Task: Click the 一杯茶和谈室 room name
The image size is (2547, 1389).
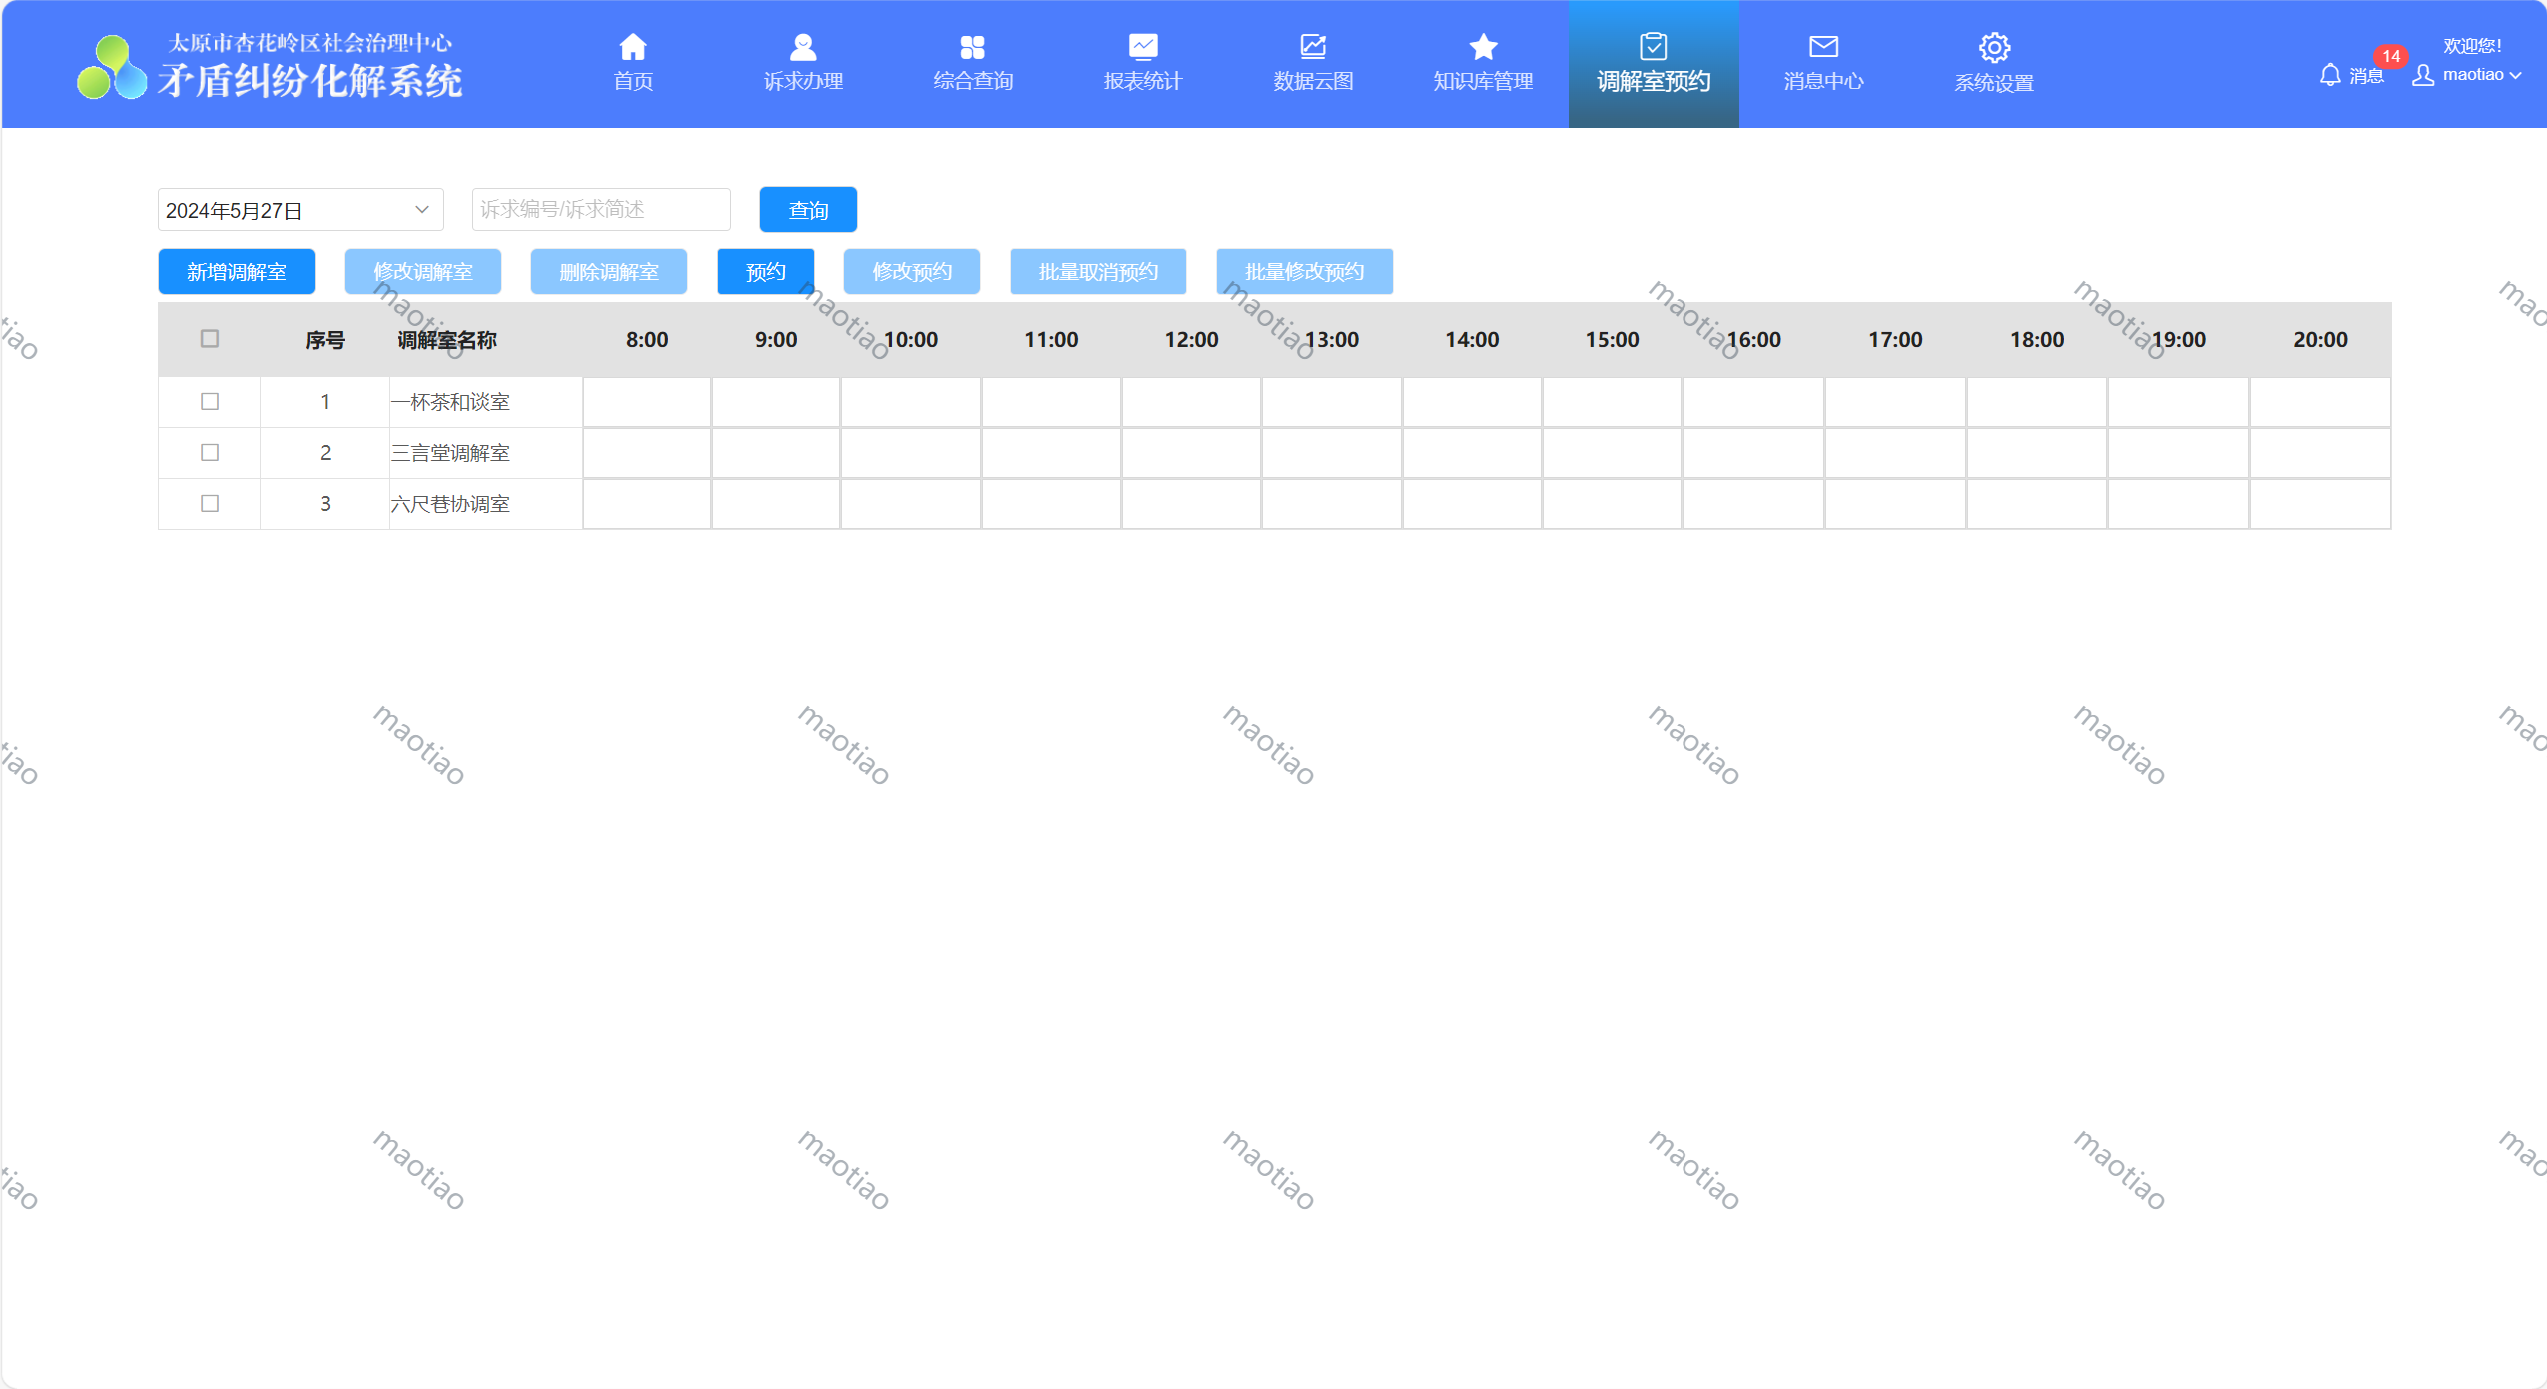Action: pyautogui.click(x=450, y=402)
